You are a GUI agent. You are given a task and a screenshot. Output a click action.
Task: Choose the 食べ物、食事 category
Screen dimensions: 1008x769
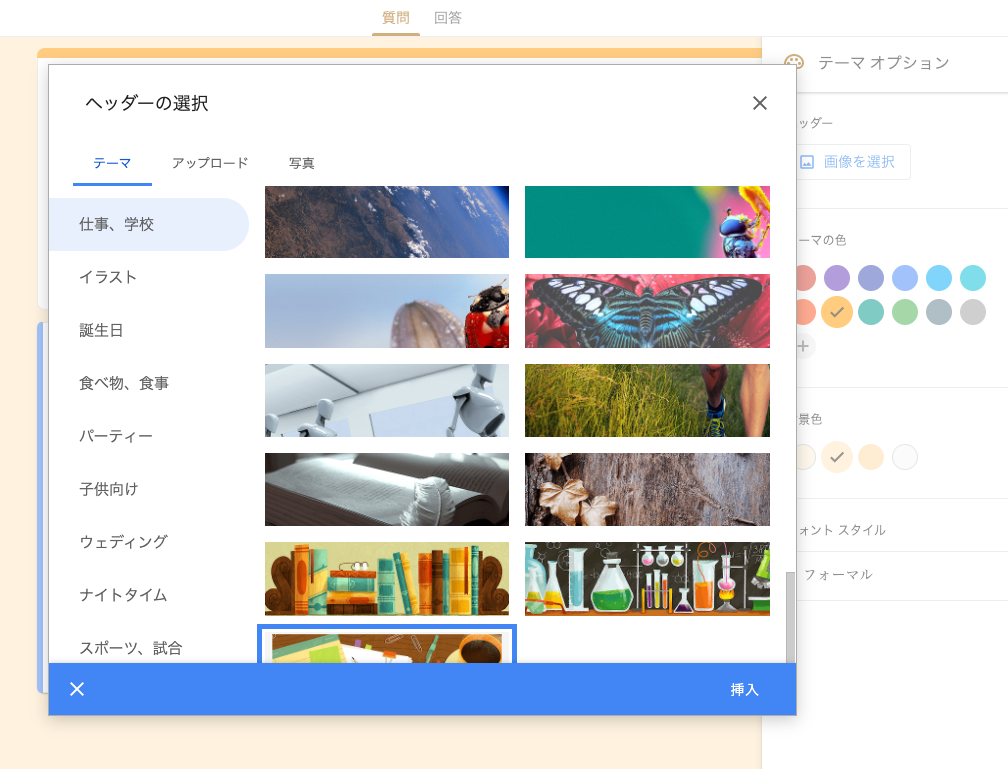(x=124, y=383)
